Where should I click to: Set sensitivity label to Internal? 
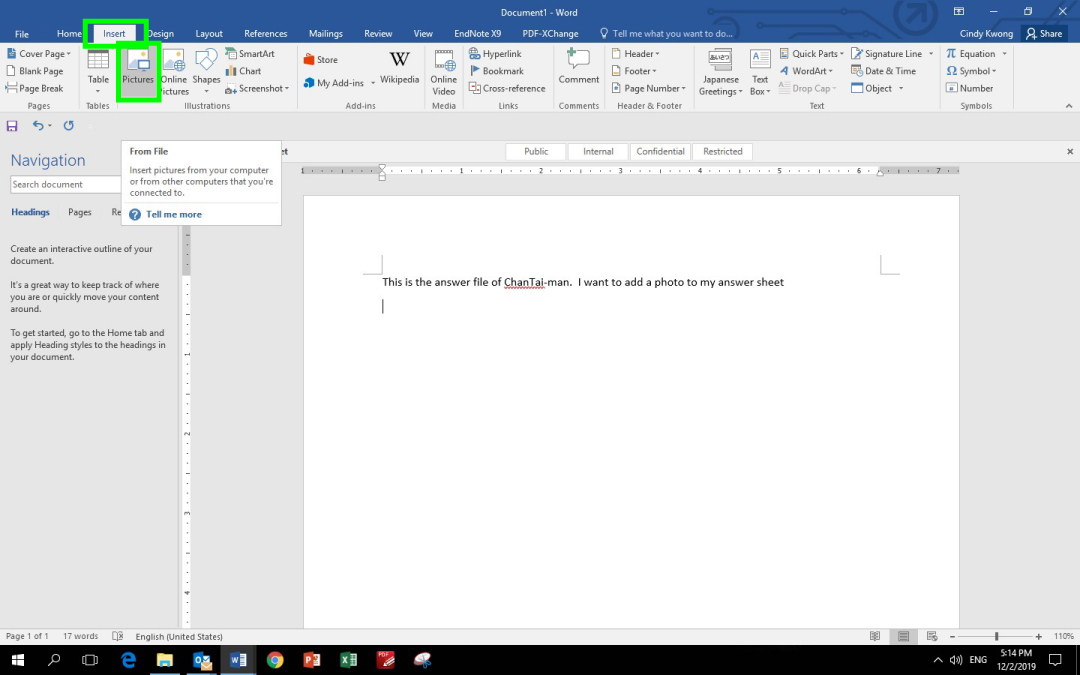click(x=598, y=152)
